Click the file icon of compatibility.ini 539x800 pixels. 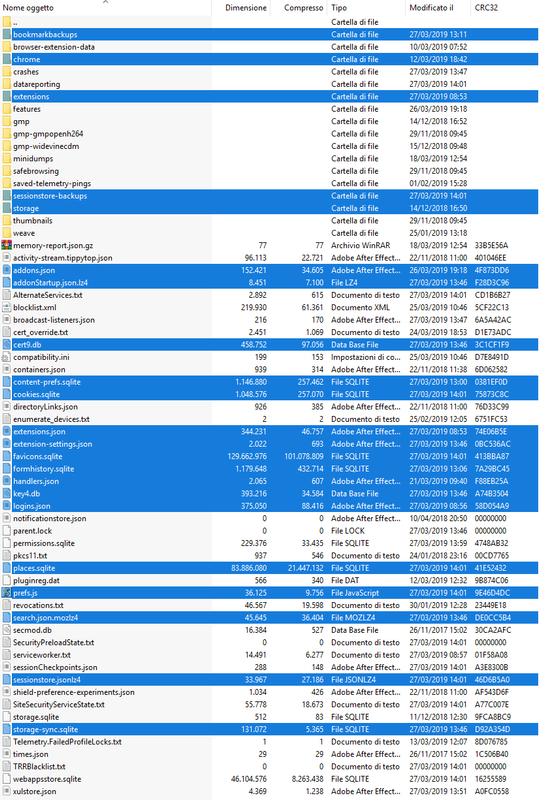tap(6, 357)
